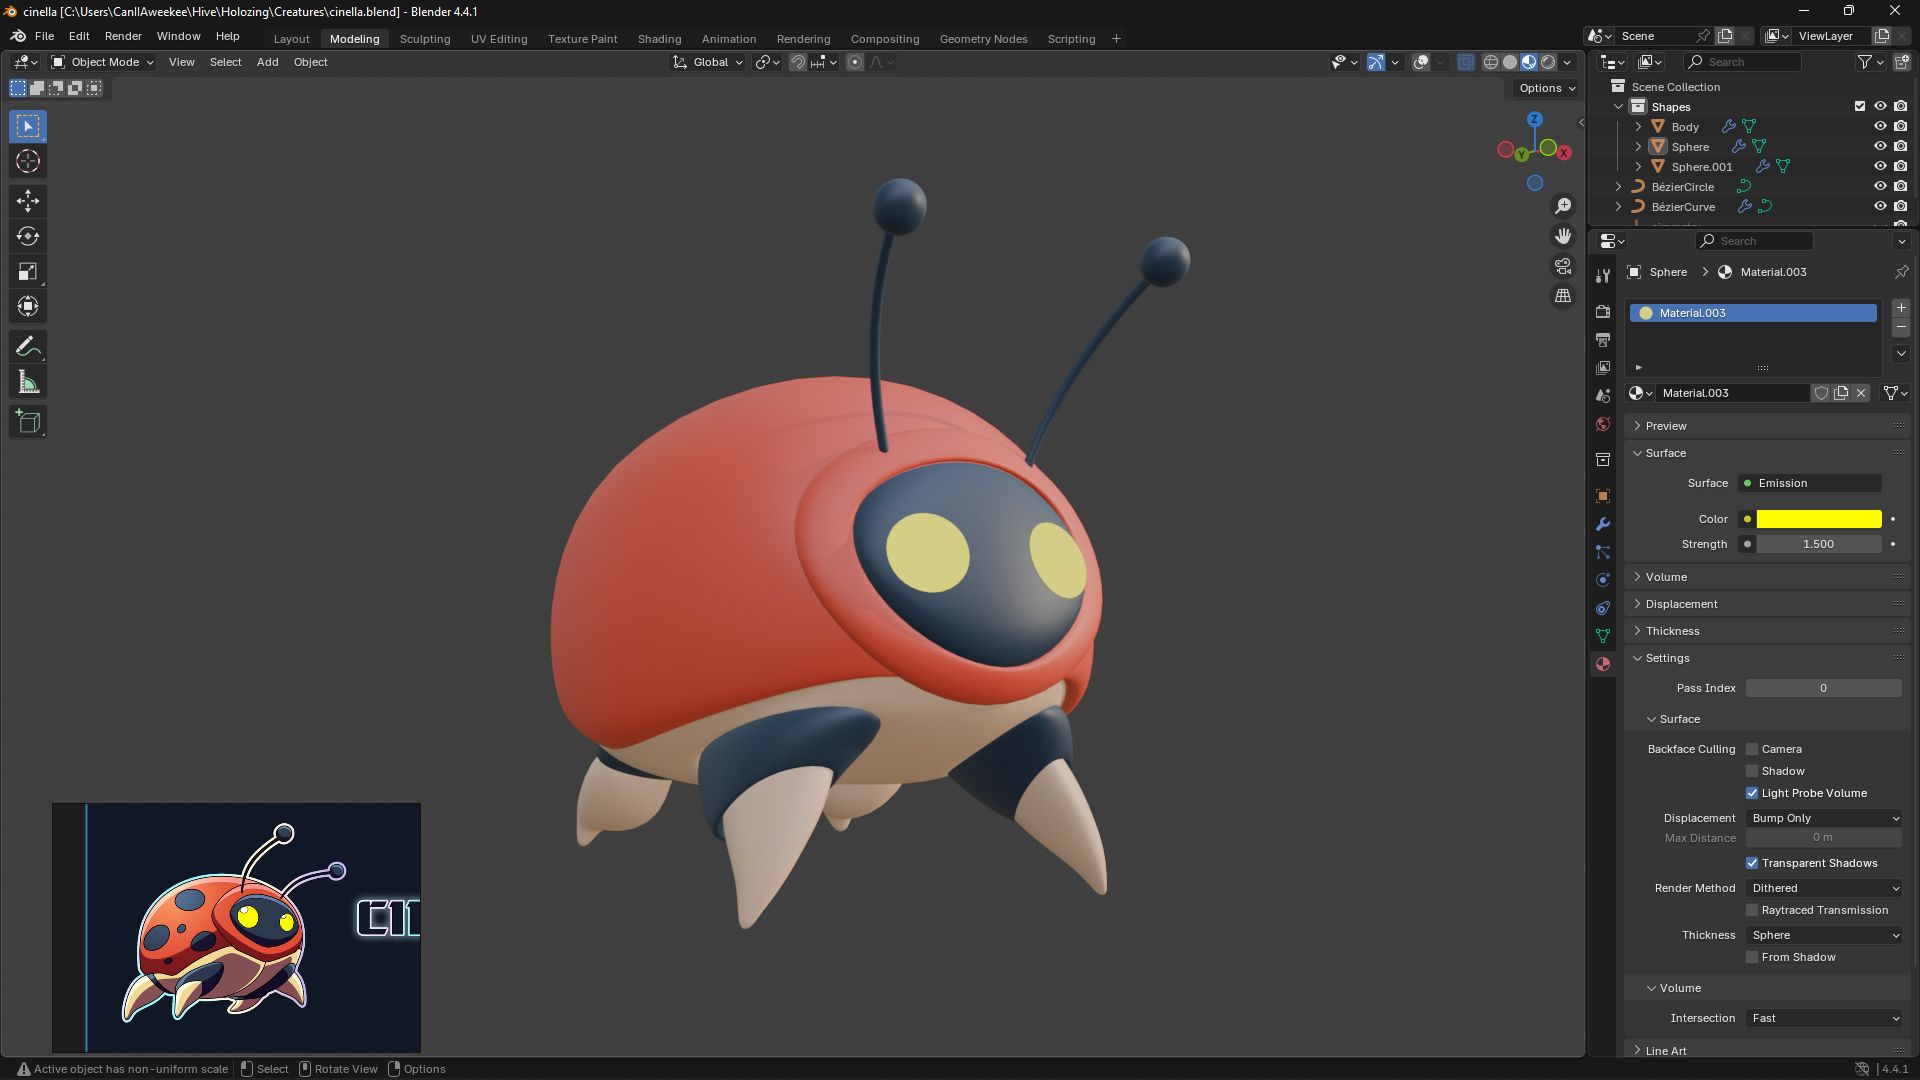Open the Physics properties tab
This screenshot has height=1080, width=1920.
(x=1603, y=580)
